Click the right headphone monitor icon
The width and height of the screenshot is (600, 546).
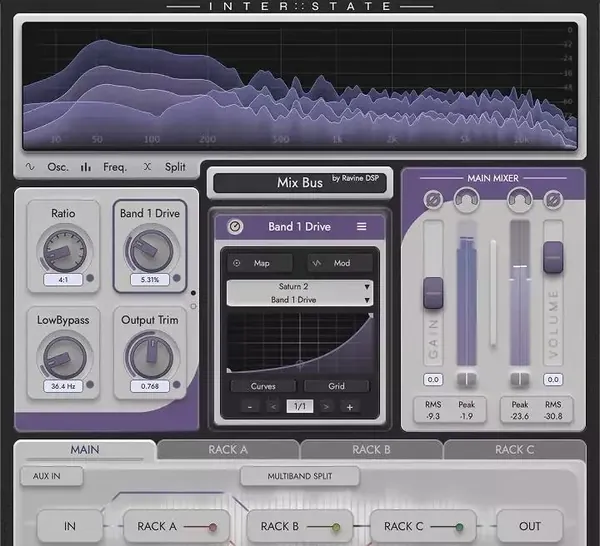tap(520, 199)
